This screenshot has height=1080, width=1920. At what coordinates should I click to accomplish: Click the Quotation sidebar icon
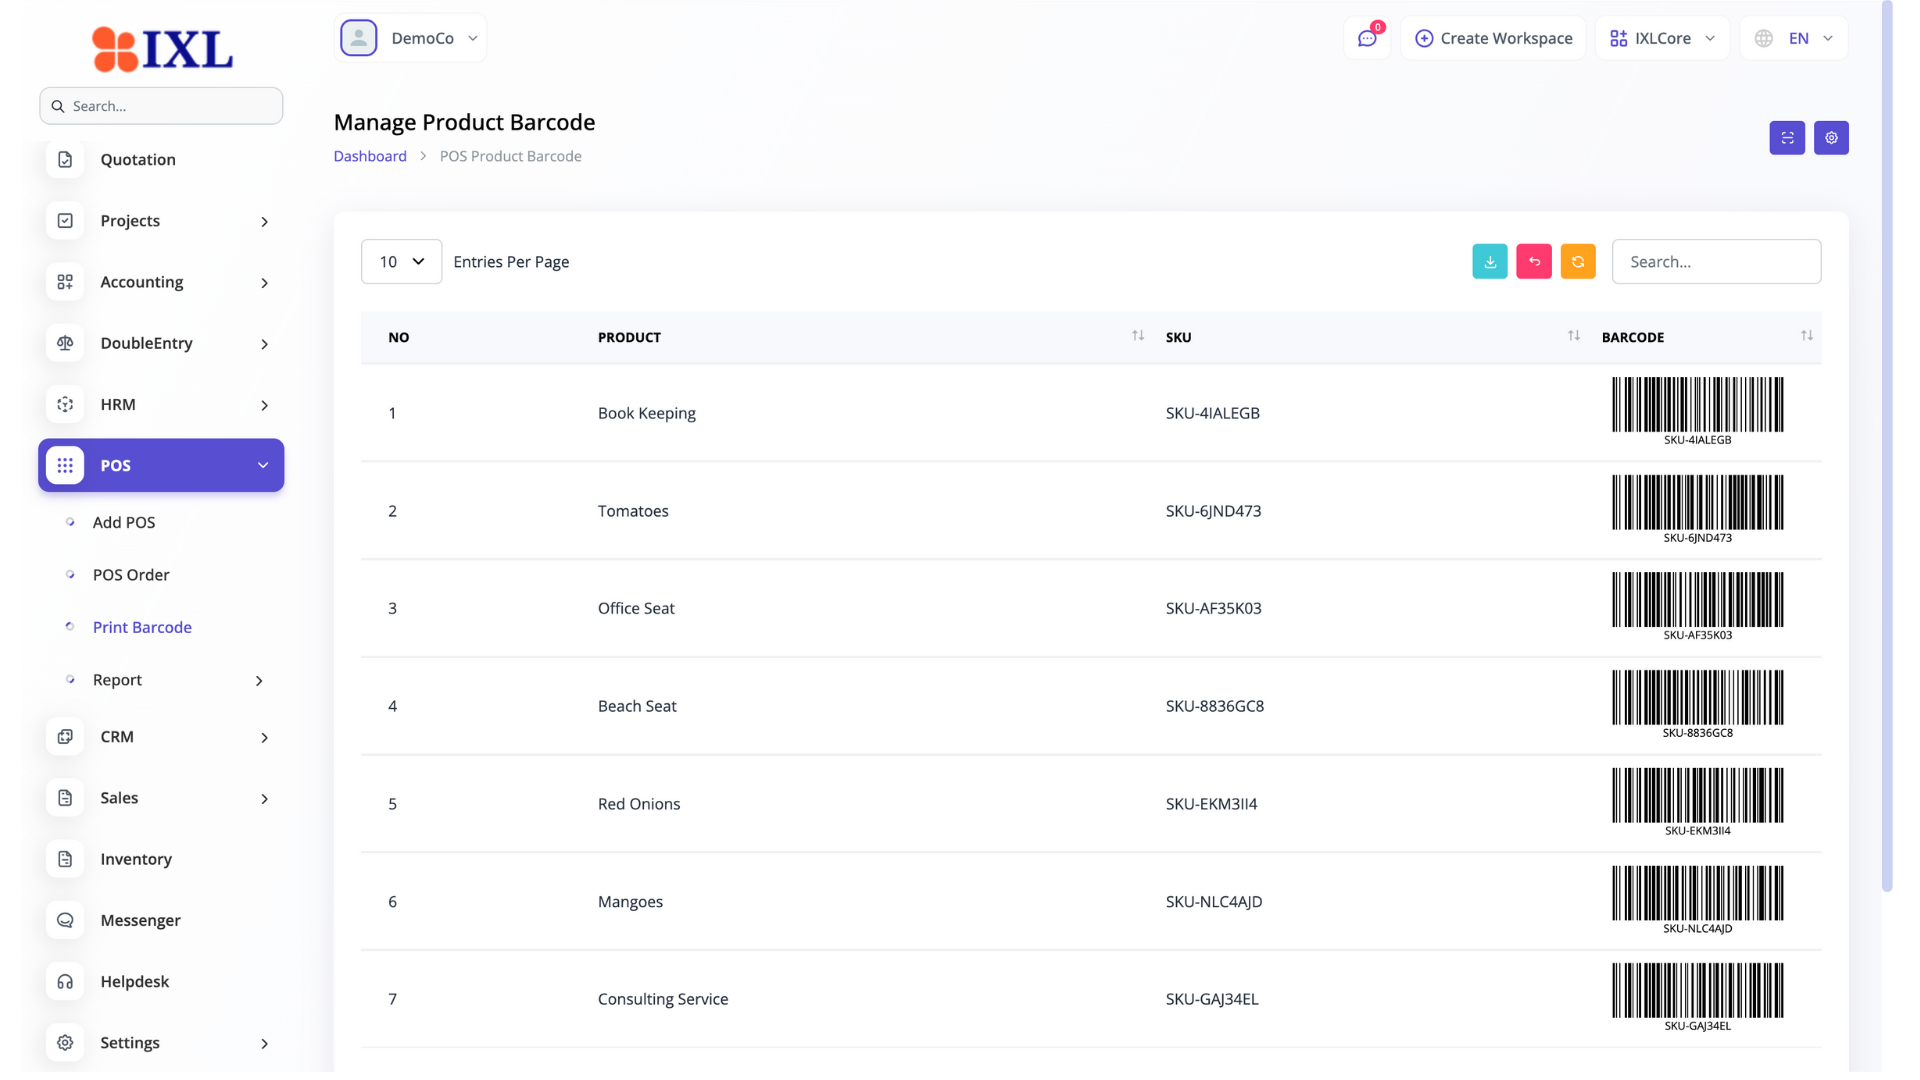pyautogui.click(x=65, y=160)
